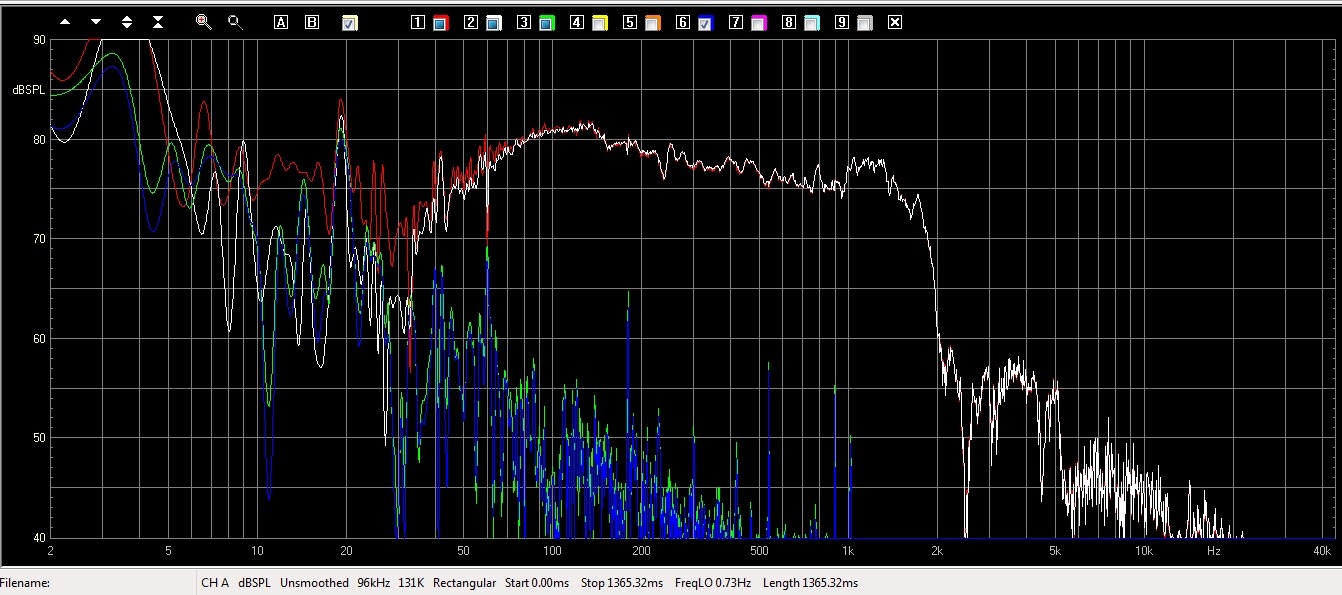
Task: Select overlay slot number 9
Action: [842, 22]
